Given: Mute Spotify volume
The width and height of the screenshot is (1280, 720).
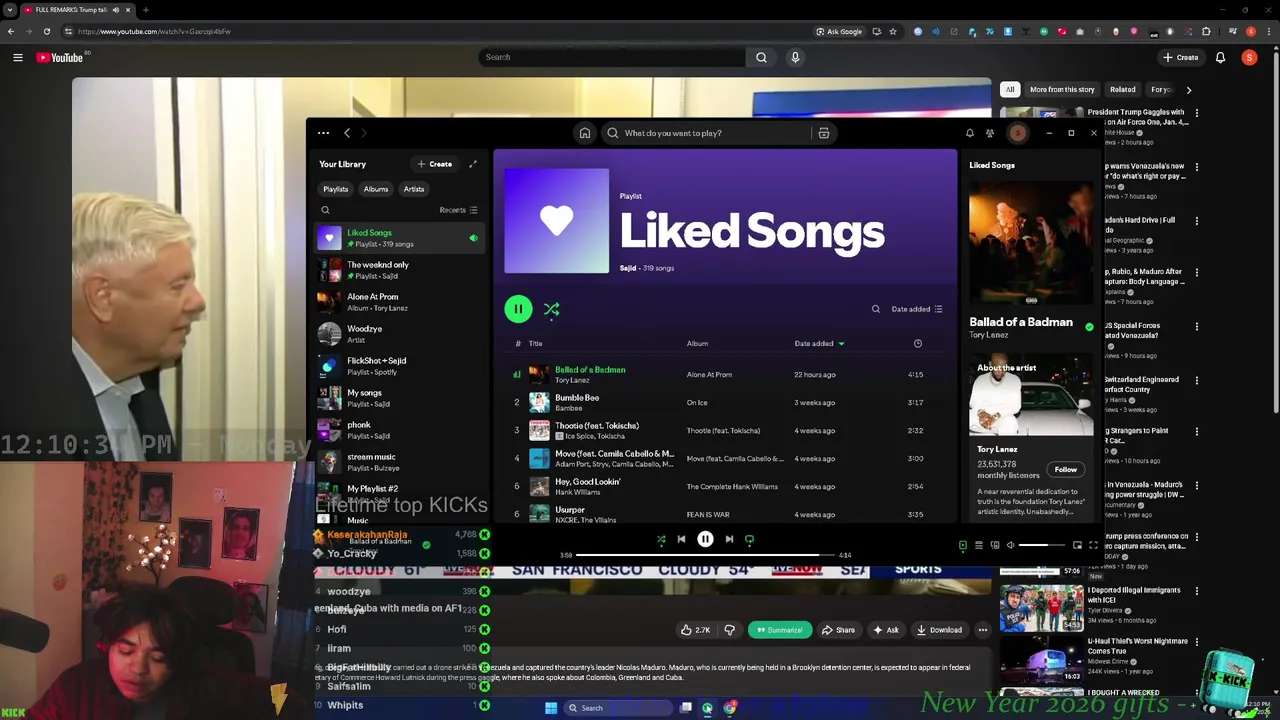Looking at the screenshot, I should 1011,545.
